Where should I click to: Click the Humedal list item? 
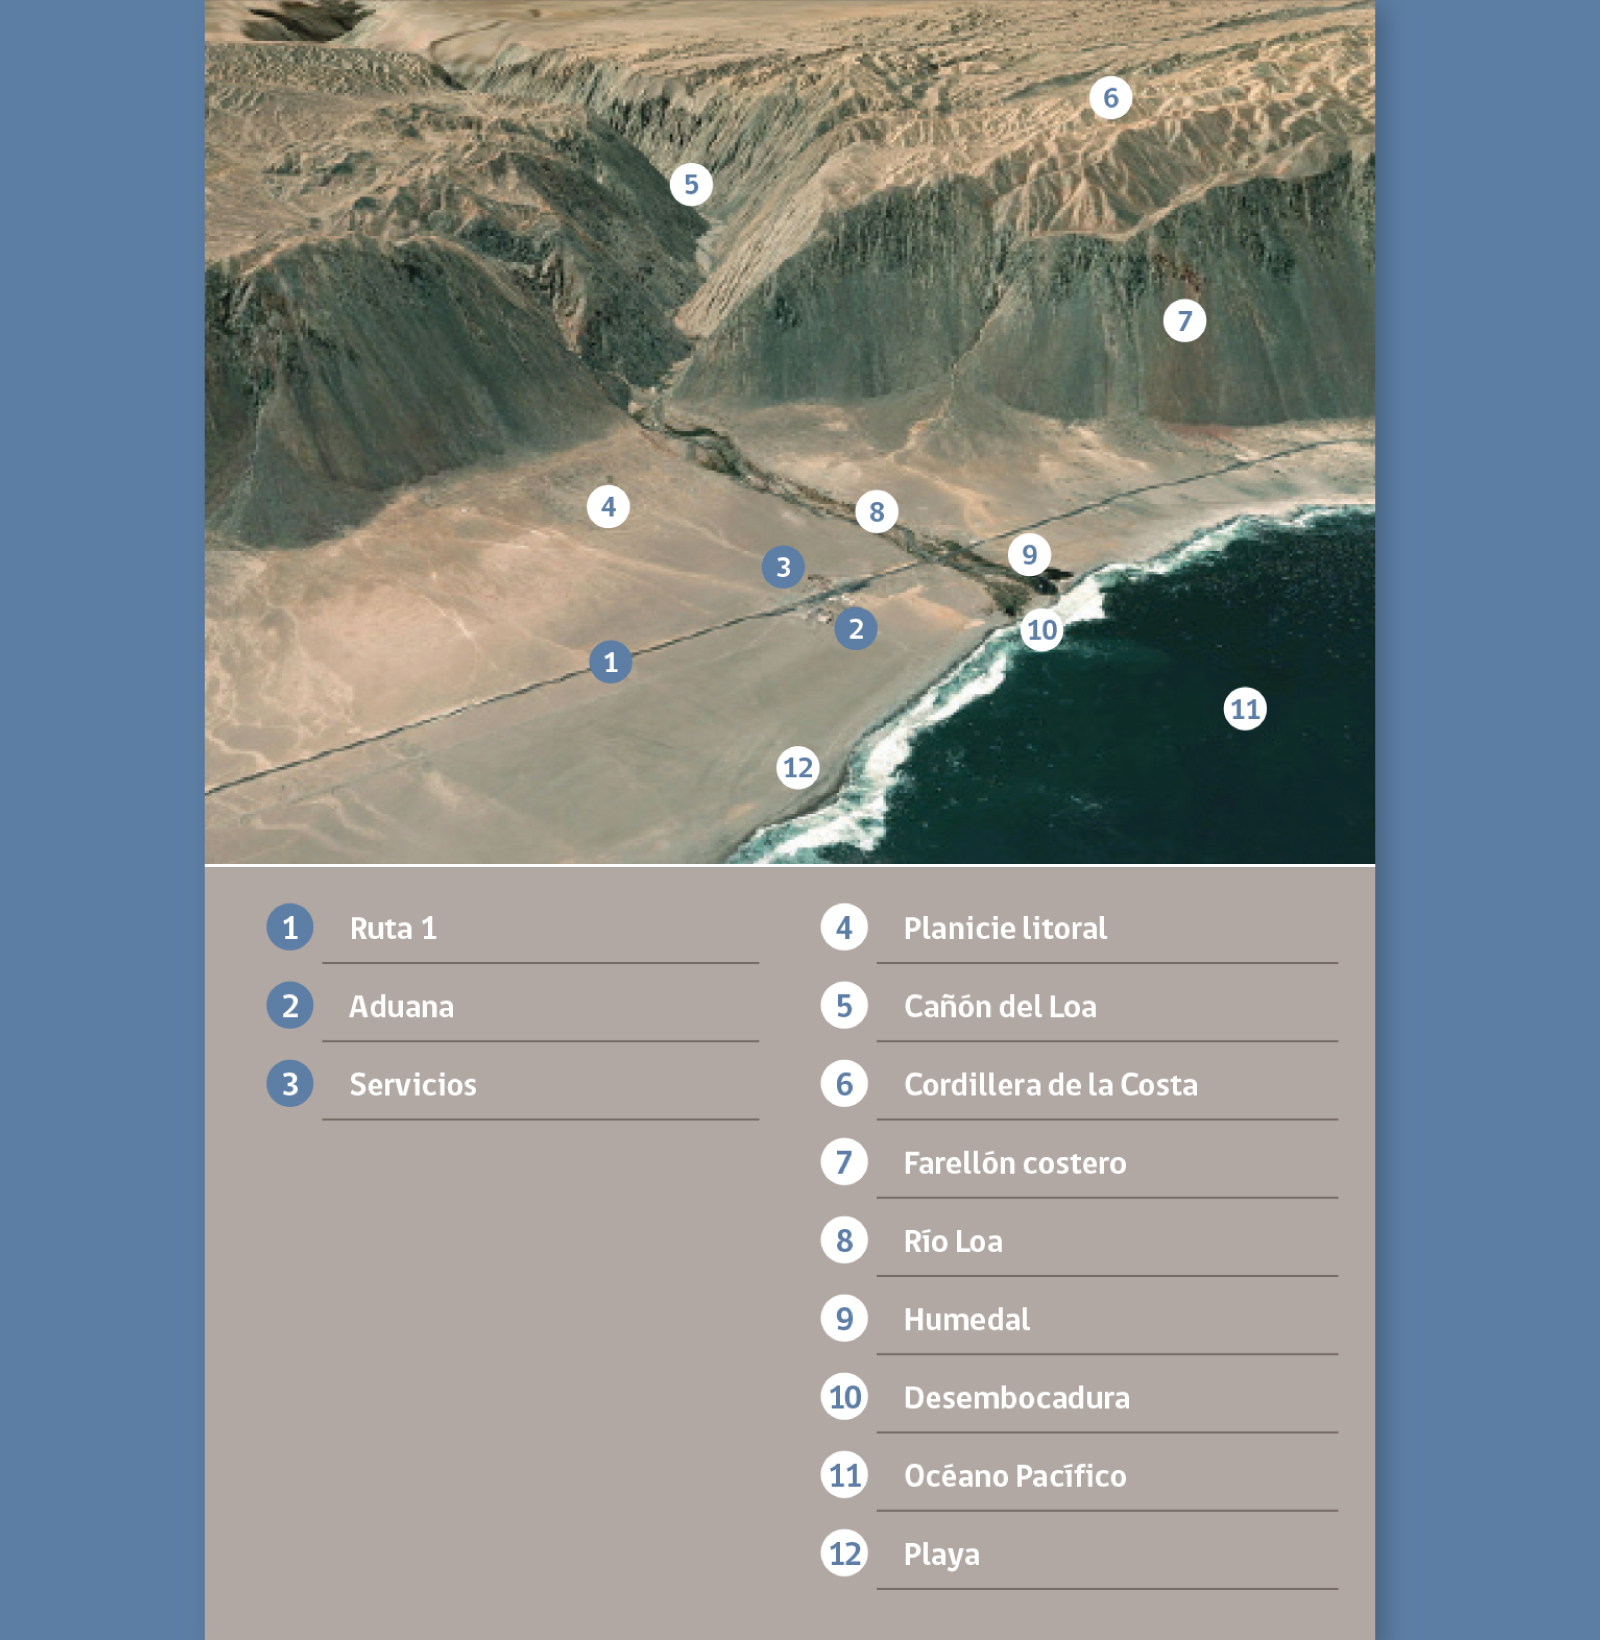[x=966, y=1320]
